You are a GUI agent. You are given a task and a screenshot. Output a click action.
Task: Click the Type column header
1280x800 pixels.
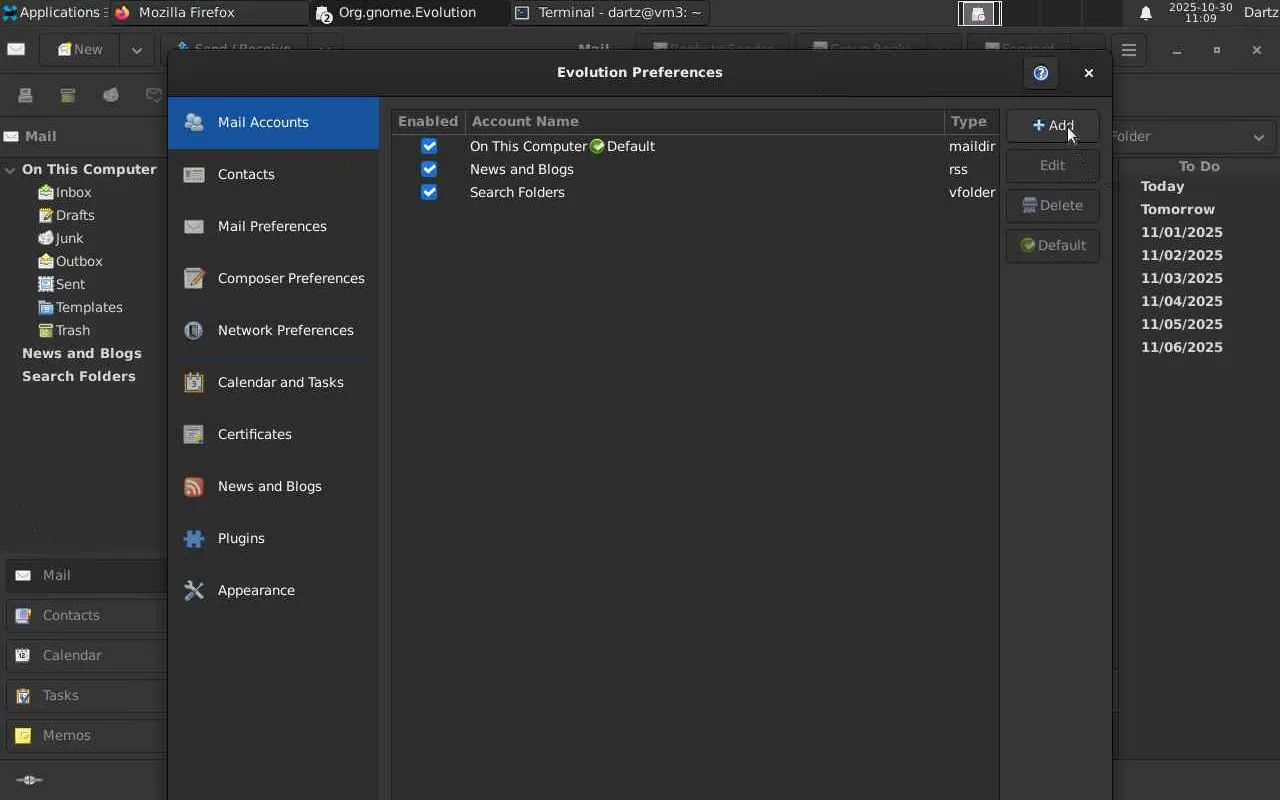tap(972, 121)
